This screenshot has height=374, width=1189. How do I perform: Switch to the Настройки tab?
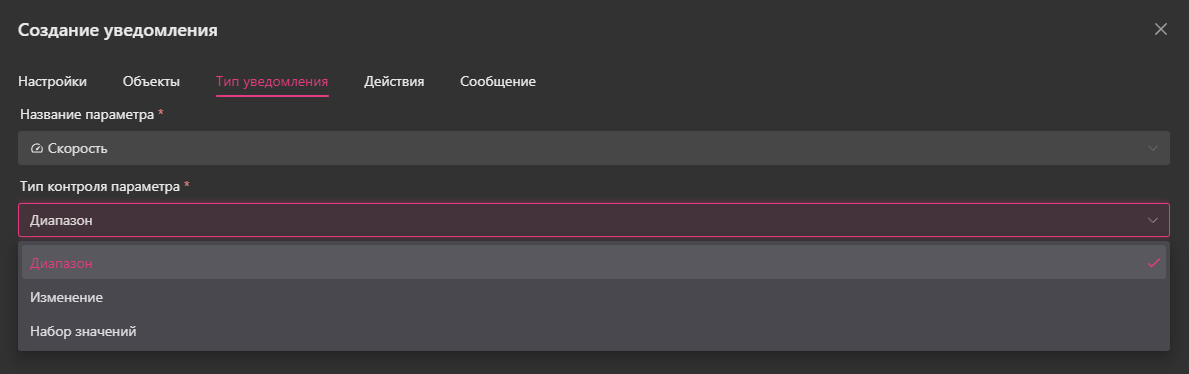(x=52, y=81)
